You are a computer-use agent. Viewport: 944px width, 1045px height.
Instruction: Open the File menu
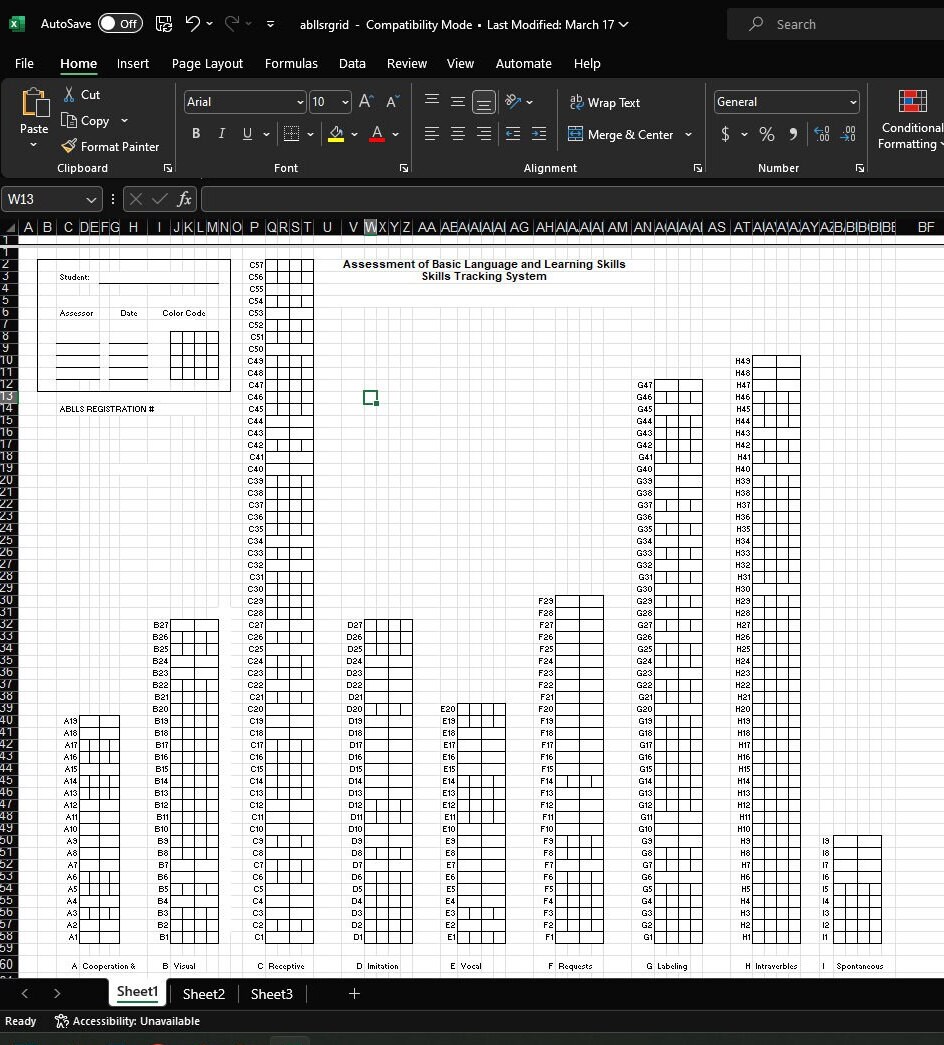[24, 63]
